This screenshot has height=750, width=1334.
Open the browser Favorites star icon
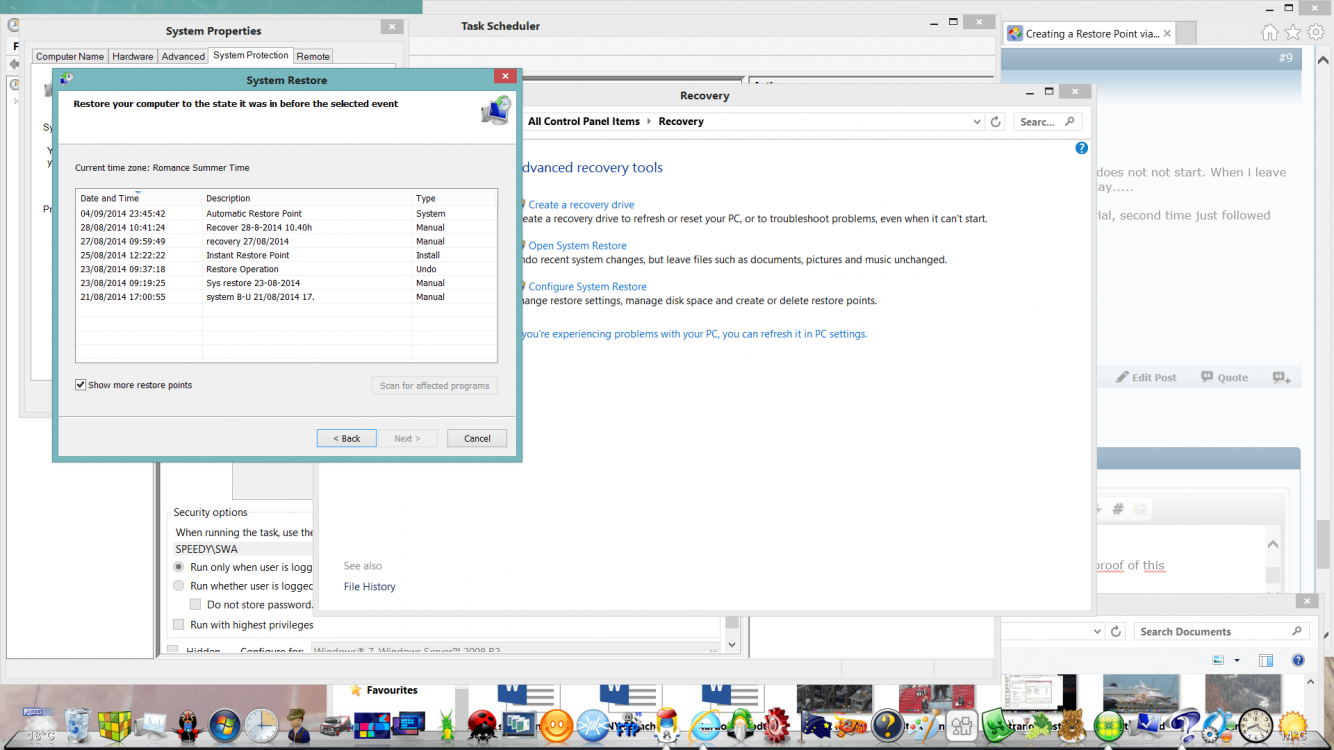[x=1293, y=33]
